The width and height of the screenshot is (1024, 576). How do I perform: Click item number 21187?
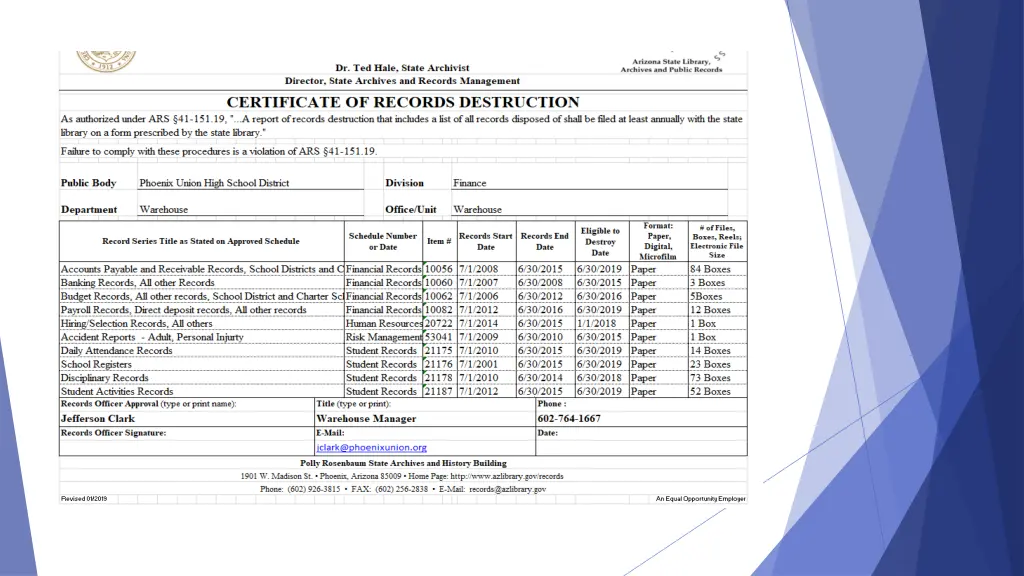pyautogui.click(x=438, y=392)
